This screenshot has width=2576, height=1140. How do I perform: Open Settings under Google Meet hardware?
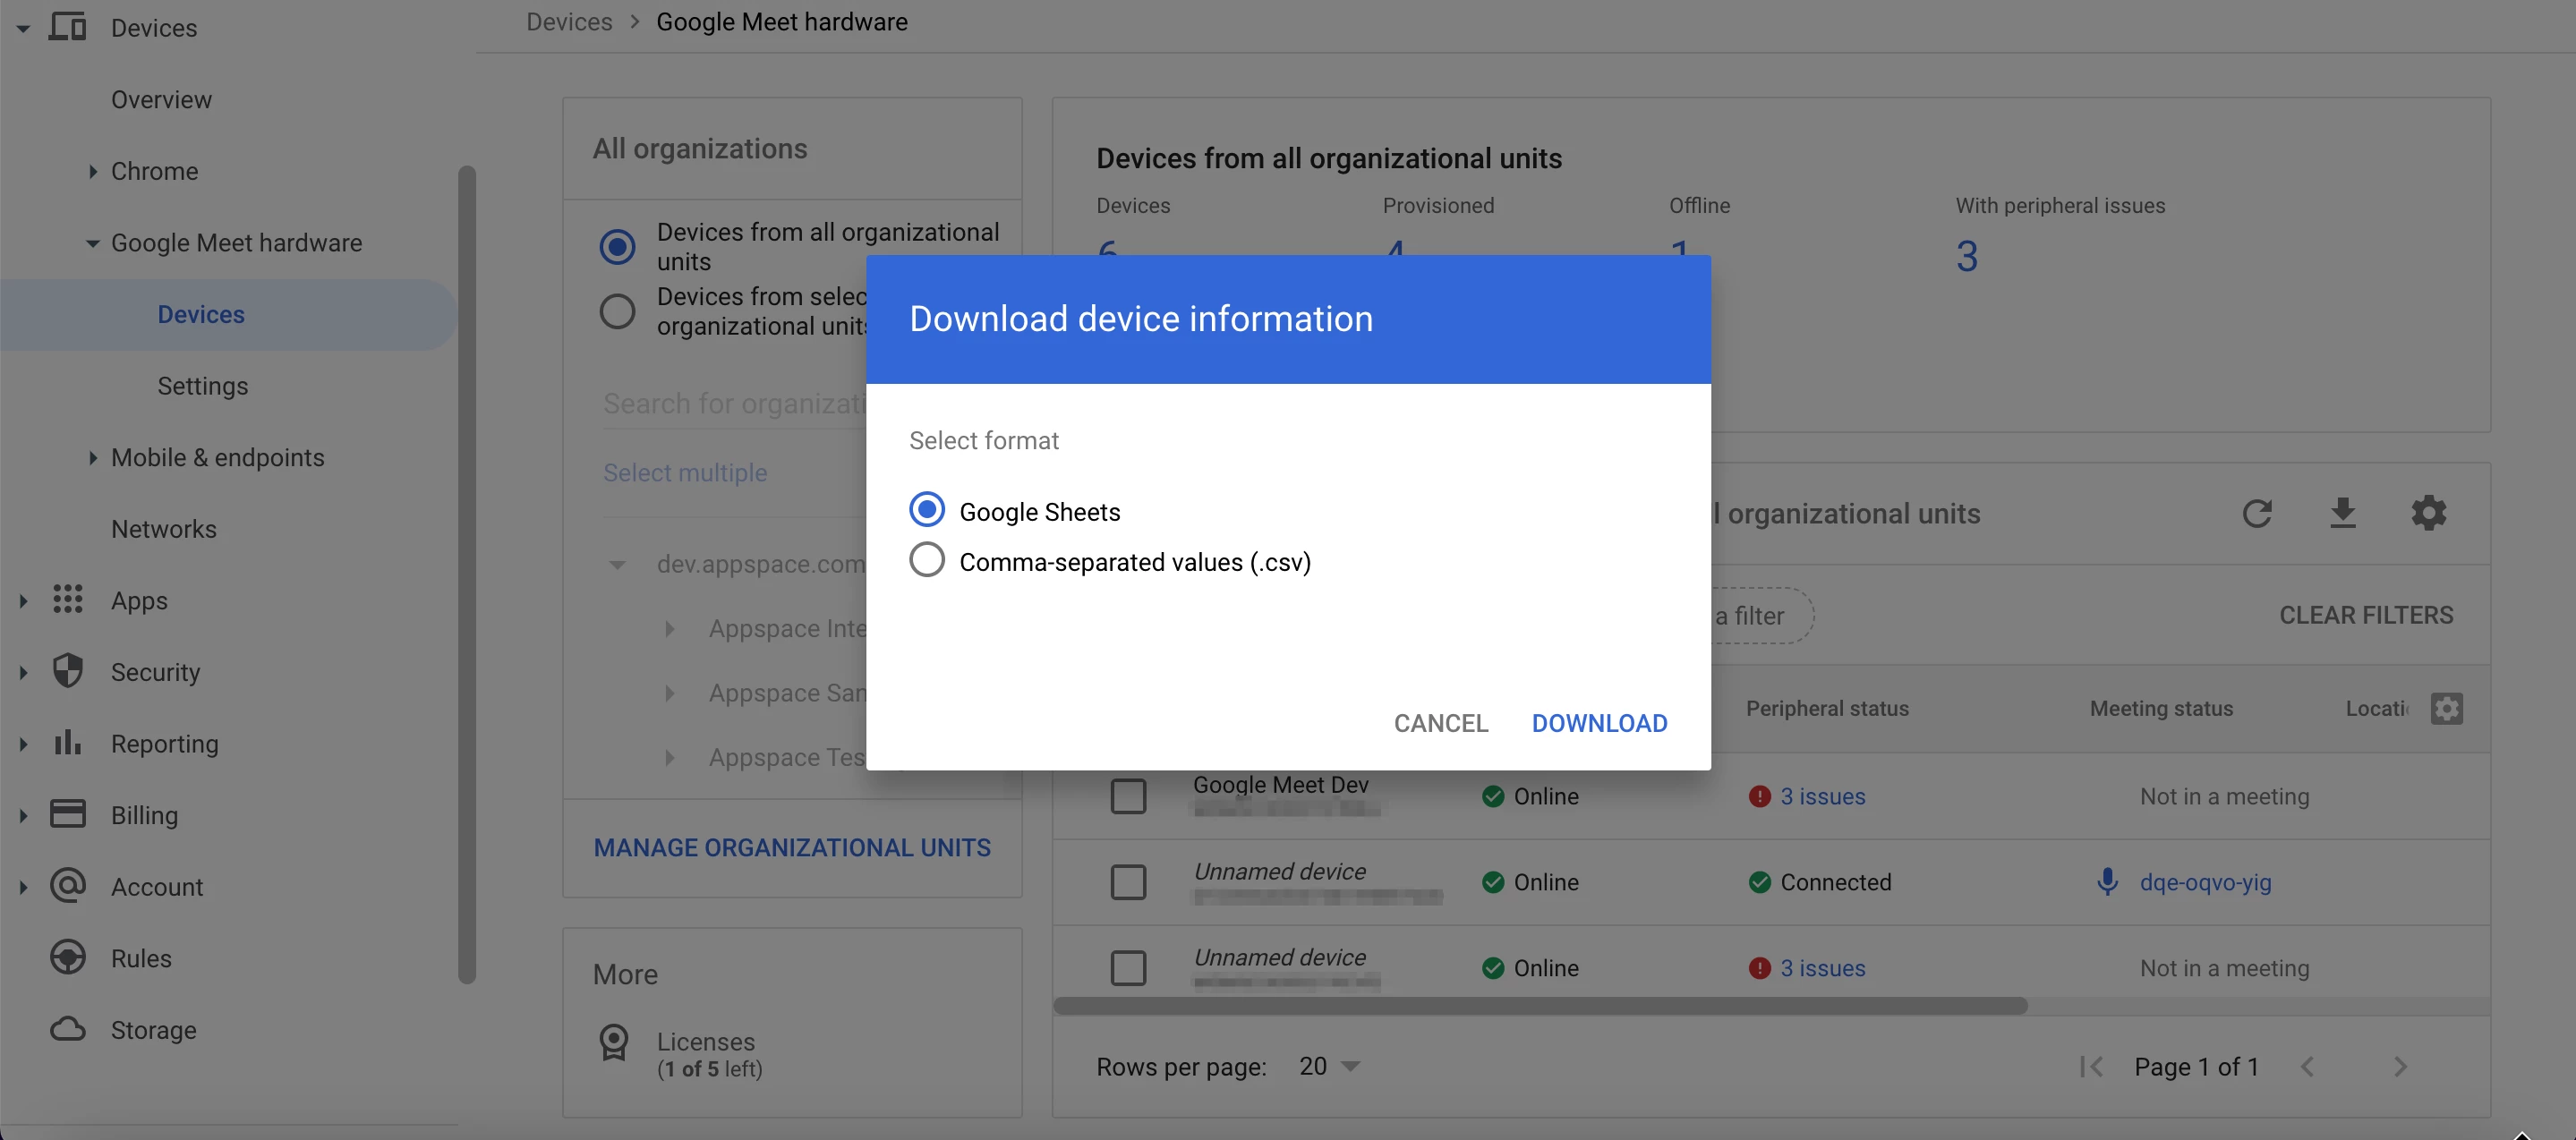tap(202, 386)
